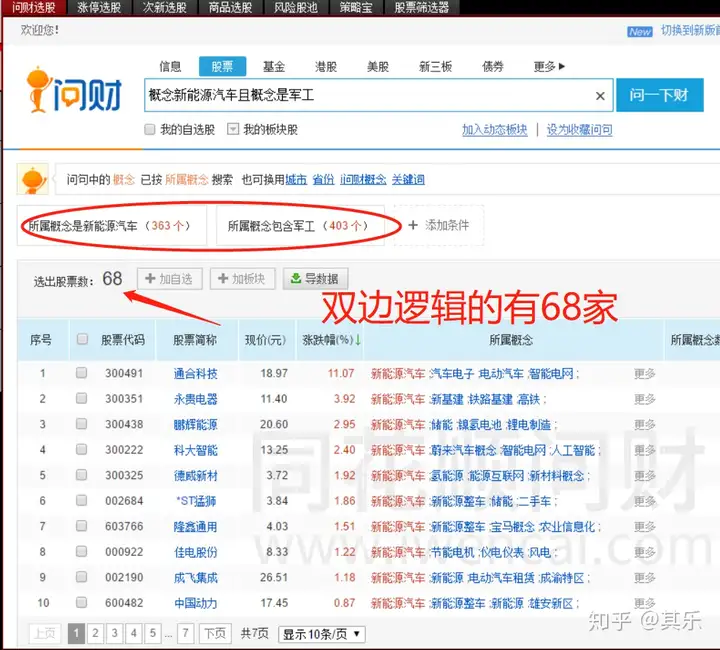This screenshot has height=650, width=720.
Task: Click the 加自选 button
Action: (x=169, y=279)
